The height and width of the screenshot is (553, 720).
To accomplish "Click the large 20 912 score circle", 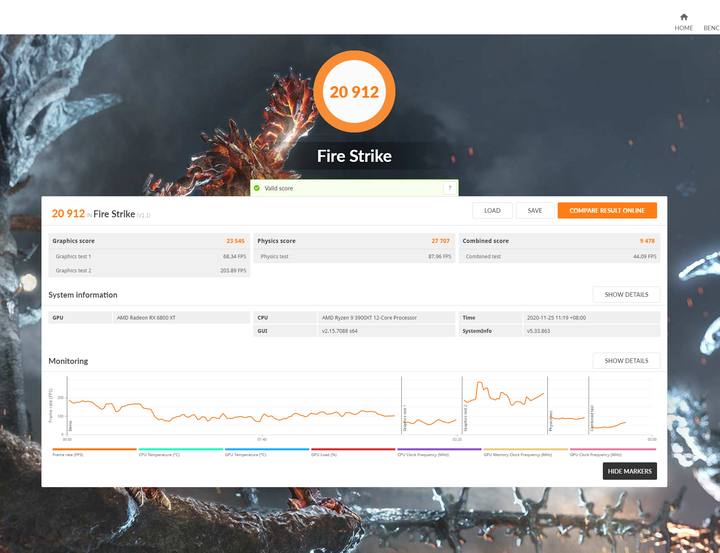I will point(354,91).
